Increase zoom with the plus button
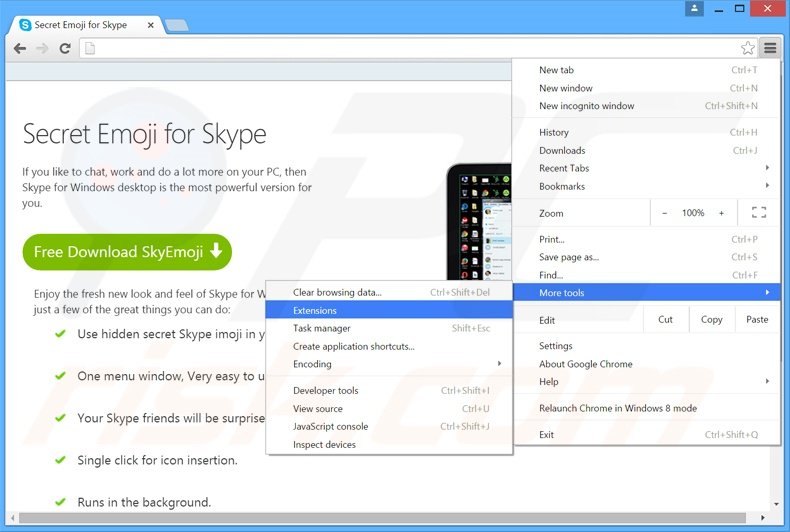790x532 pixels. pyautogui.click(x=721, y=213)
